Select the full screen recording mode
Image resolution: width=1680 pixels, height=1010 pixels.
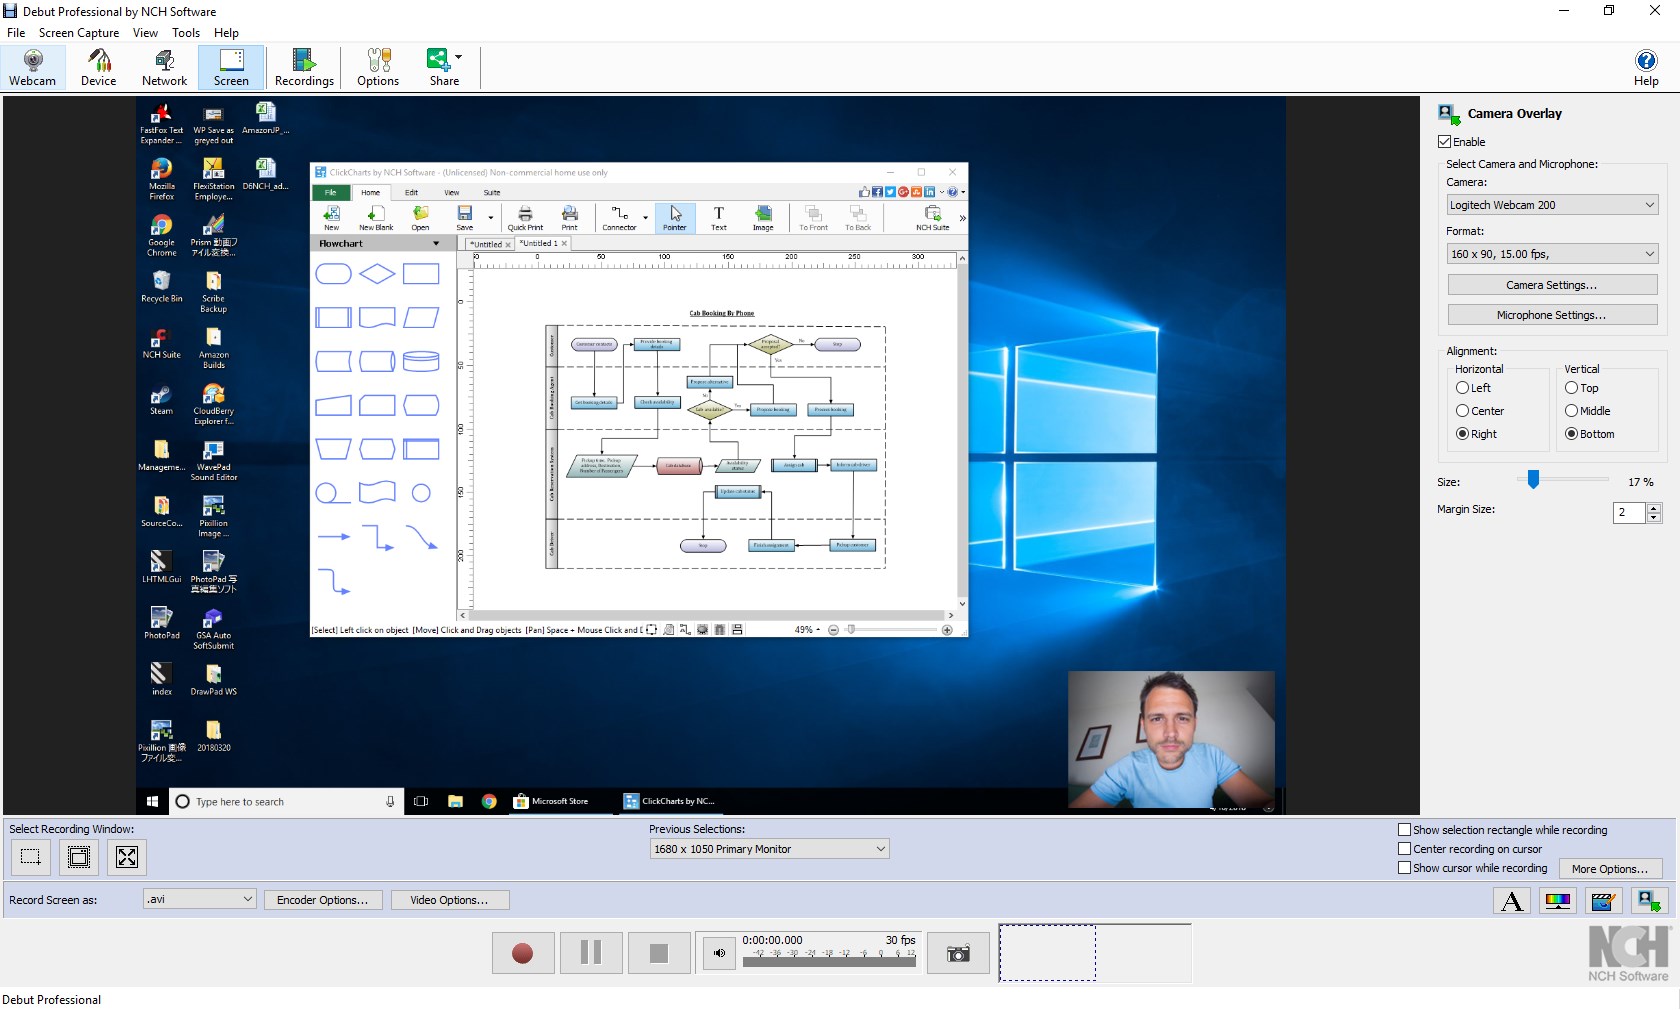(126, 857)
